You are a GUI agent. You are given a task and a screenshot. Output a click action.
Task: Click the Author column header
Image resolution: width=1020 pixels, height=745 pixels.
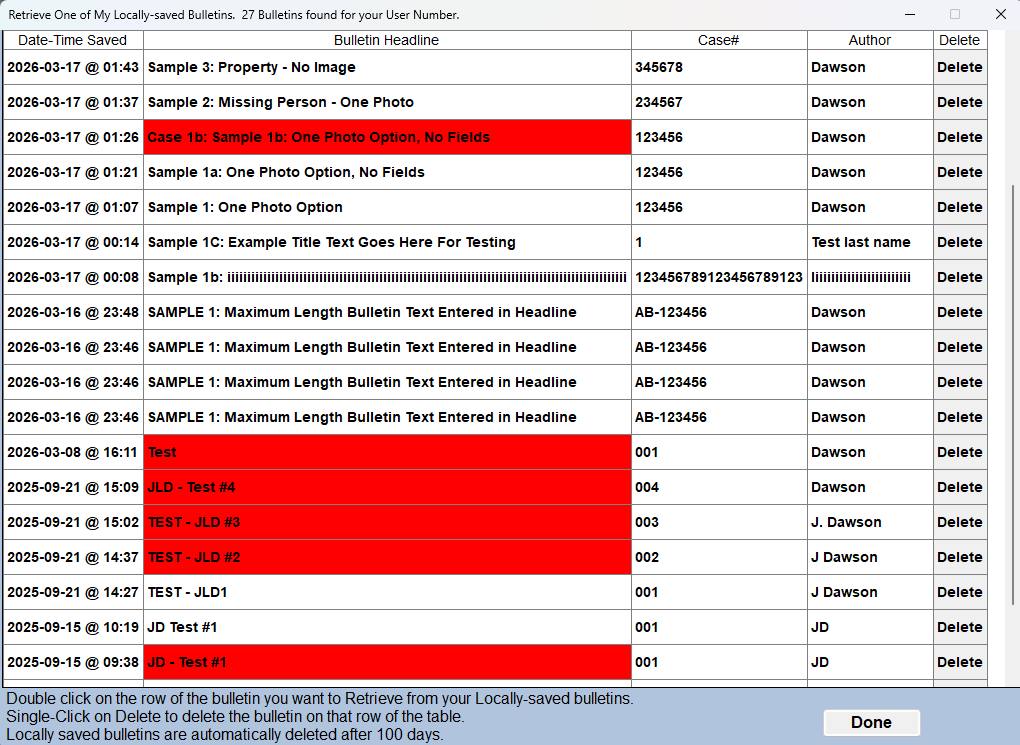(870, 40)
